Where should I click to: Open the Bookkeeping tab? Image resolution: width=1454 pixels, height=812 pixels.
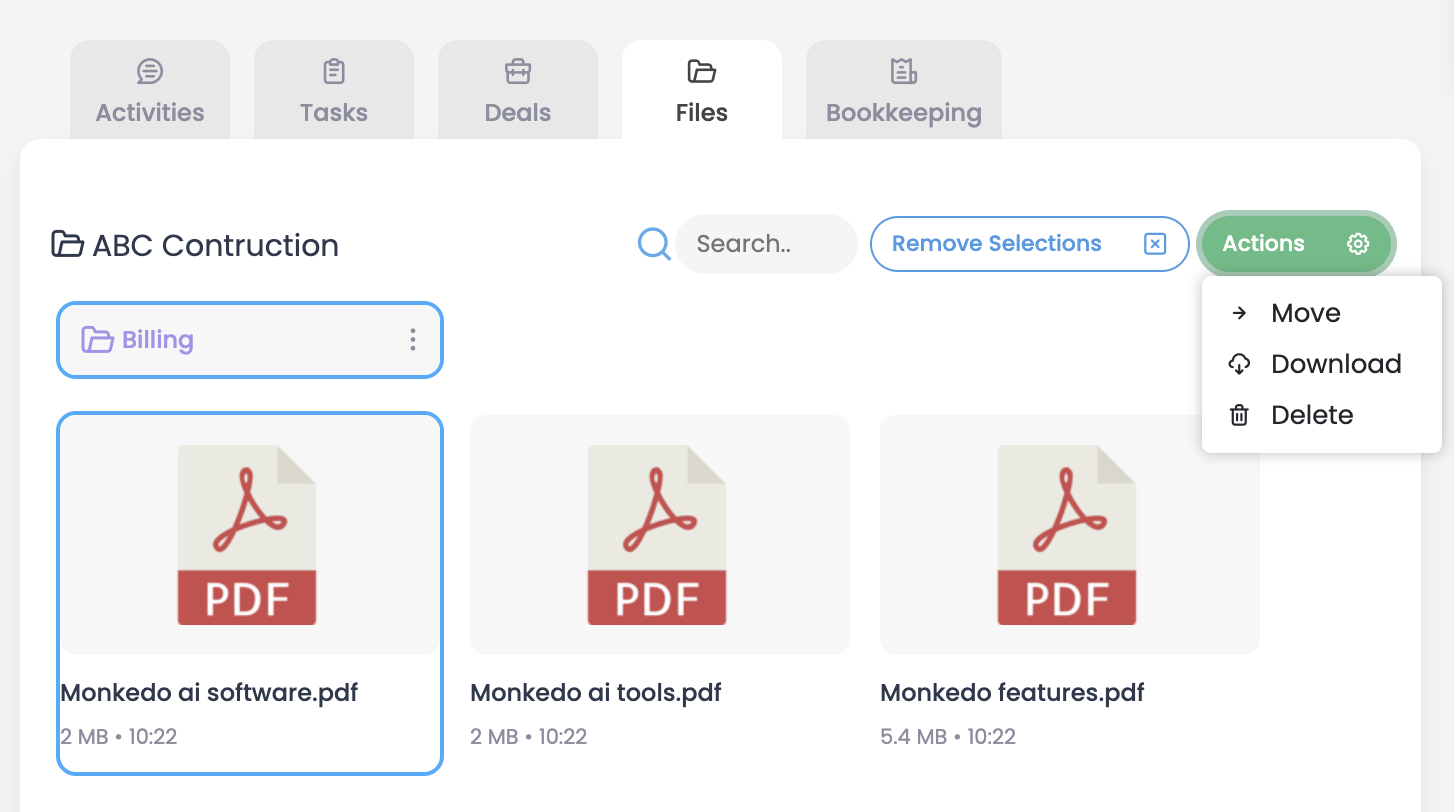pos(903,92)
